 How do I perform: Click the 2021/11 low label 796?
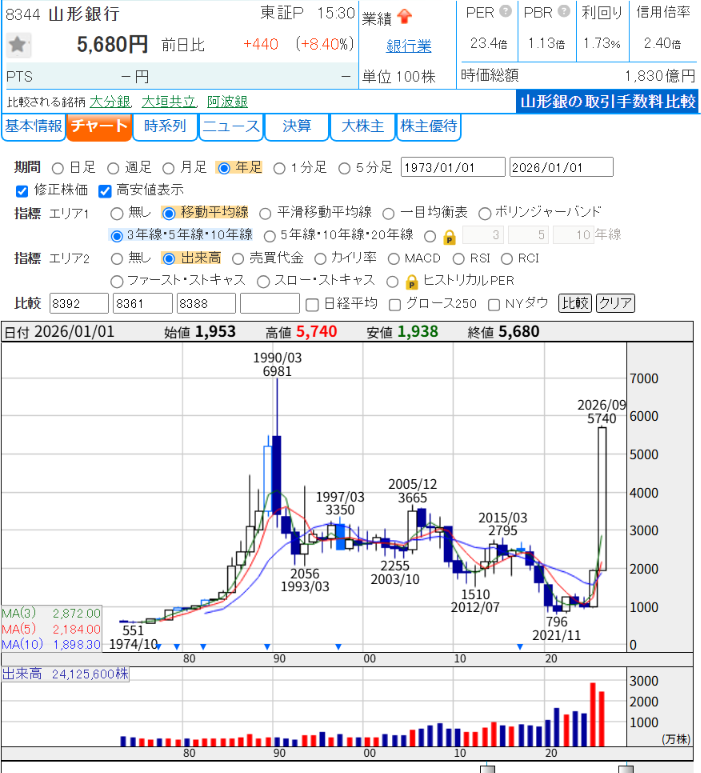[557, 622]
